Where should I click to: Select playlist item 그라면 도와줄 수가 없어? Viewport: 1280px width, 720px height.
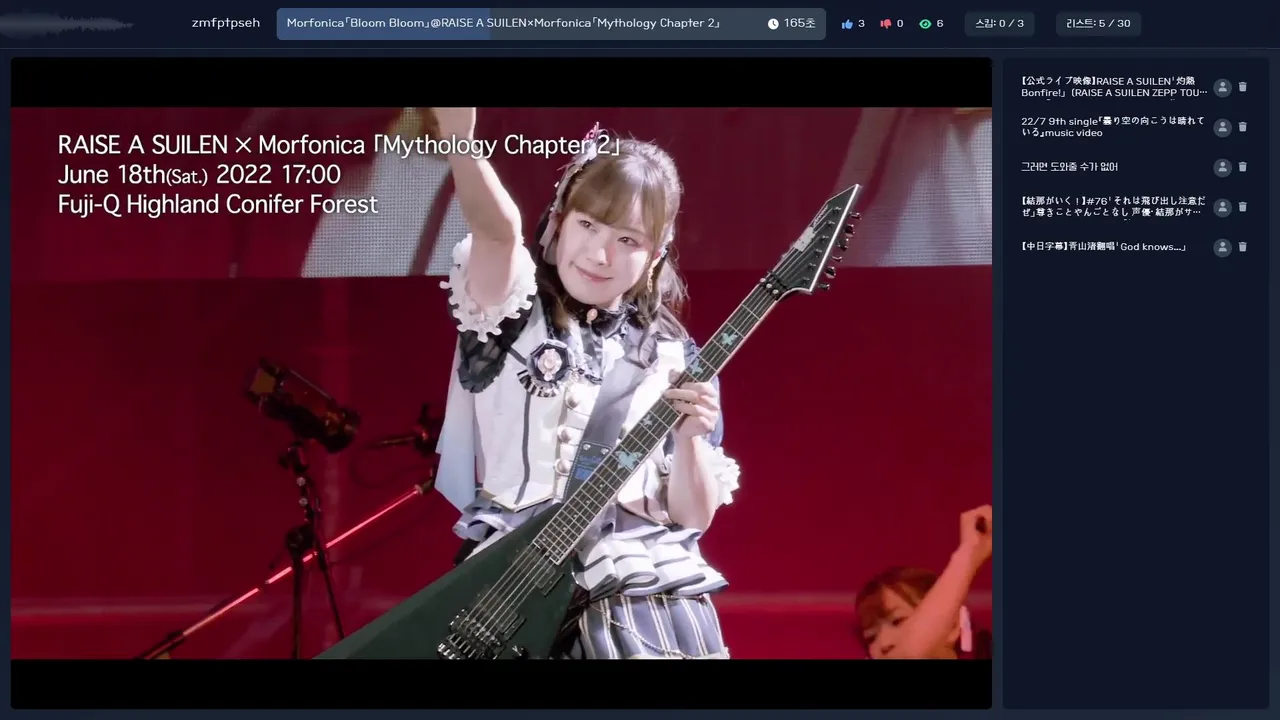point(1069,167)
